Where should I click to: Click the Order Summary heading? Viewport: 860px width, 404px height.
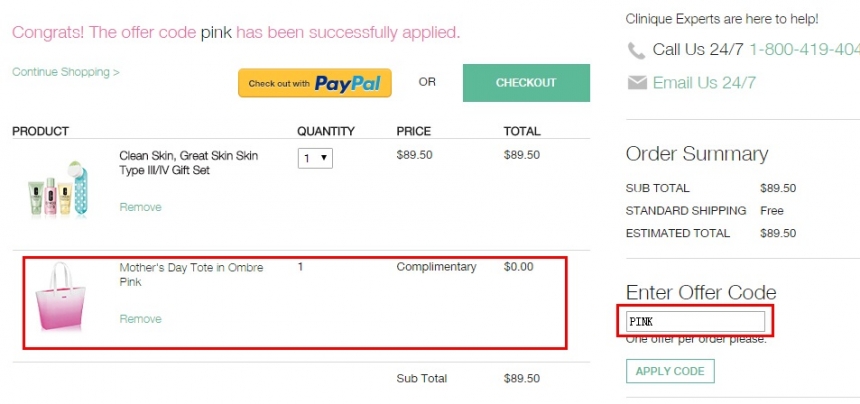(x=697, y=154)
